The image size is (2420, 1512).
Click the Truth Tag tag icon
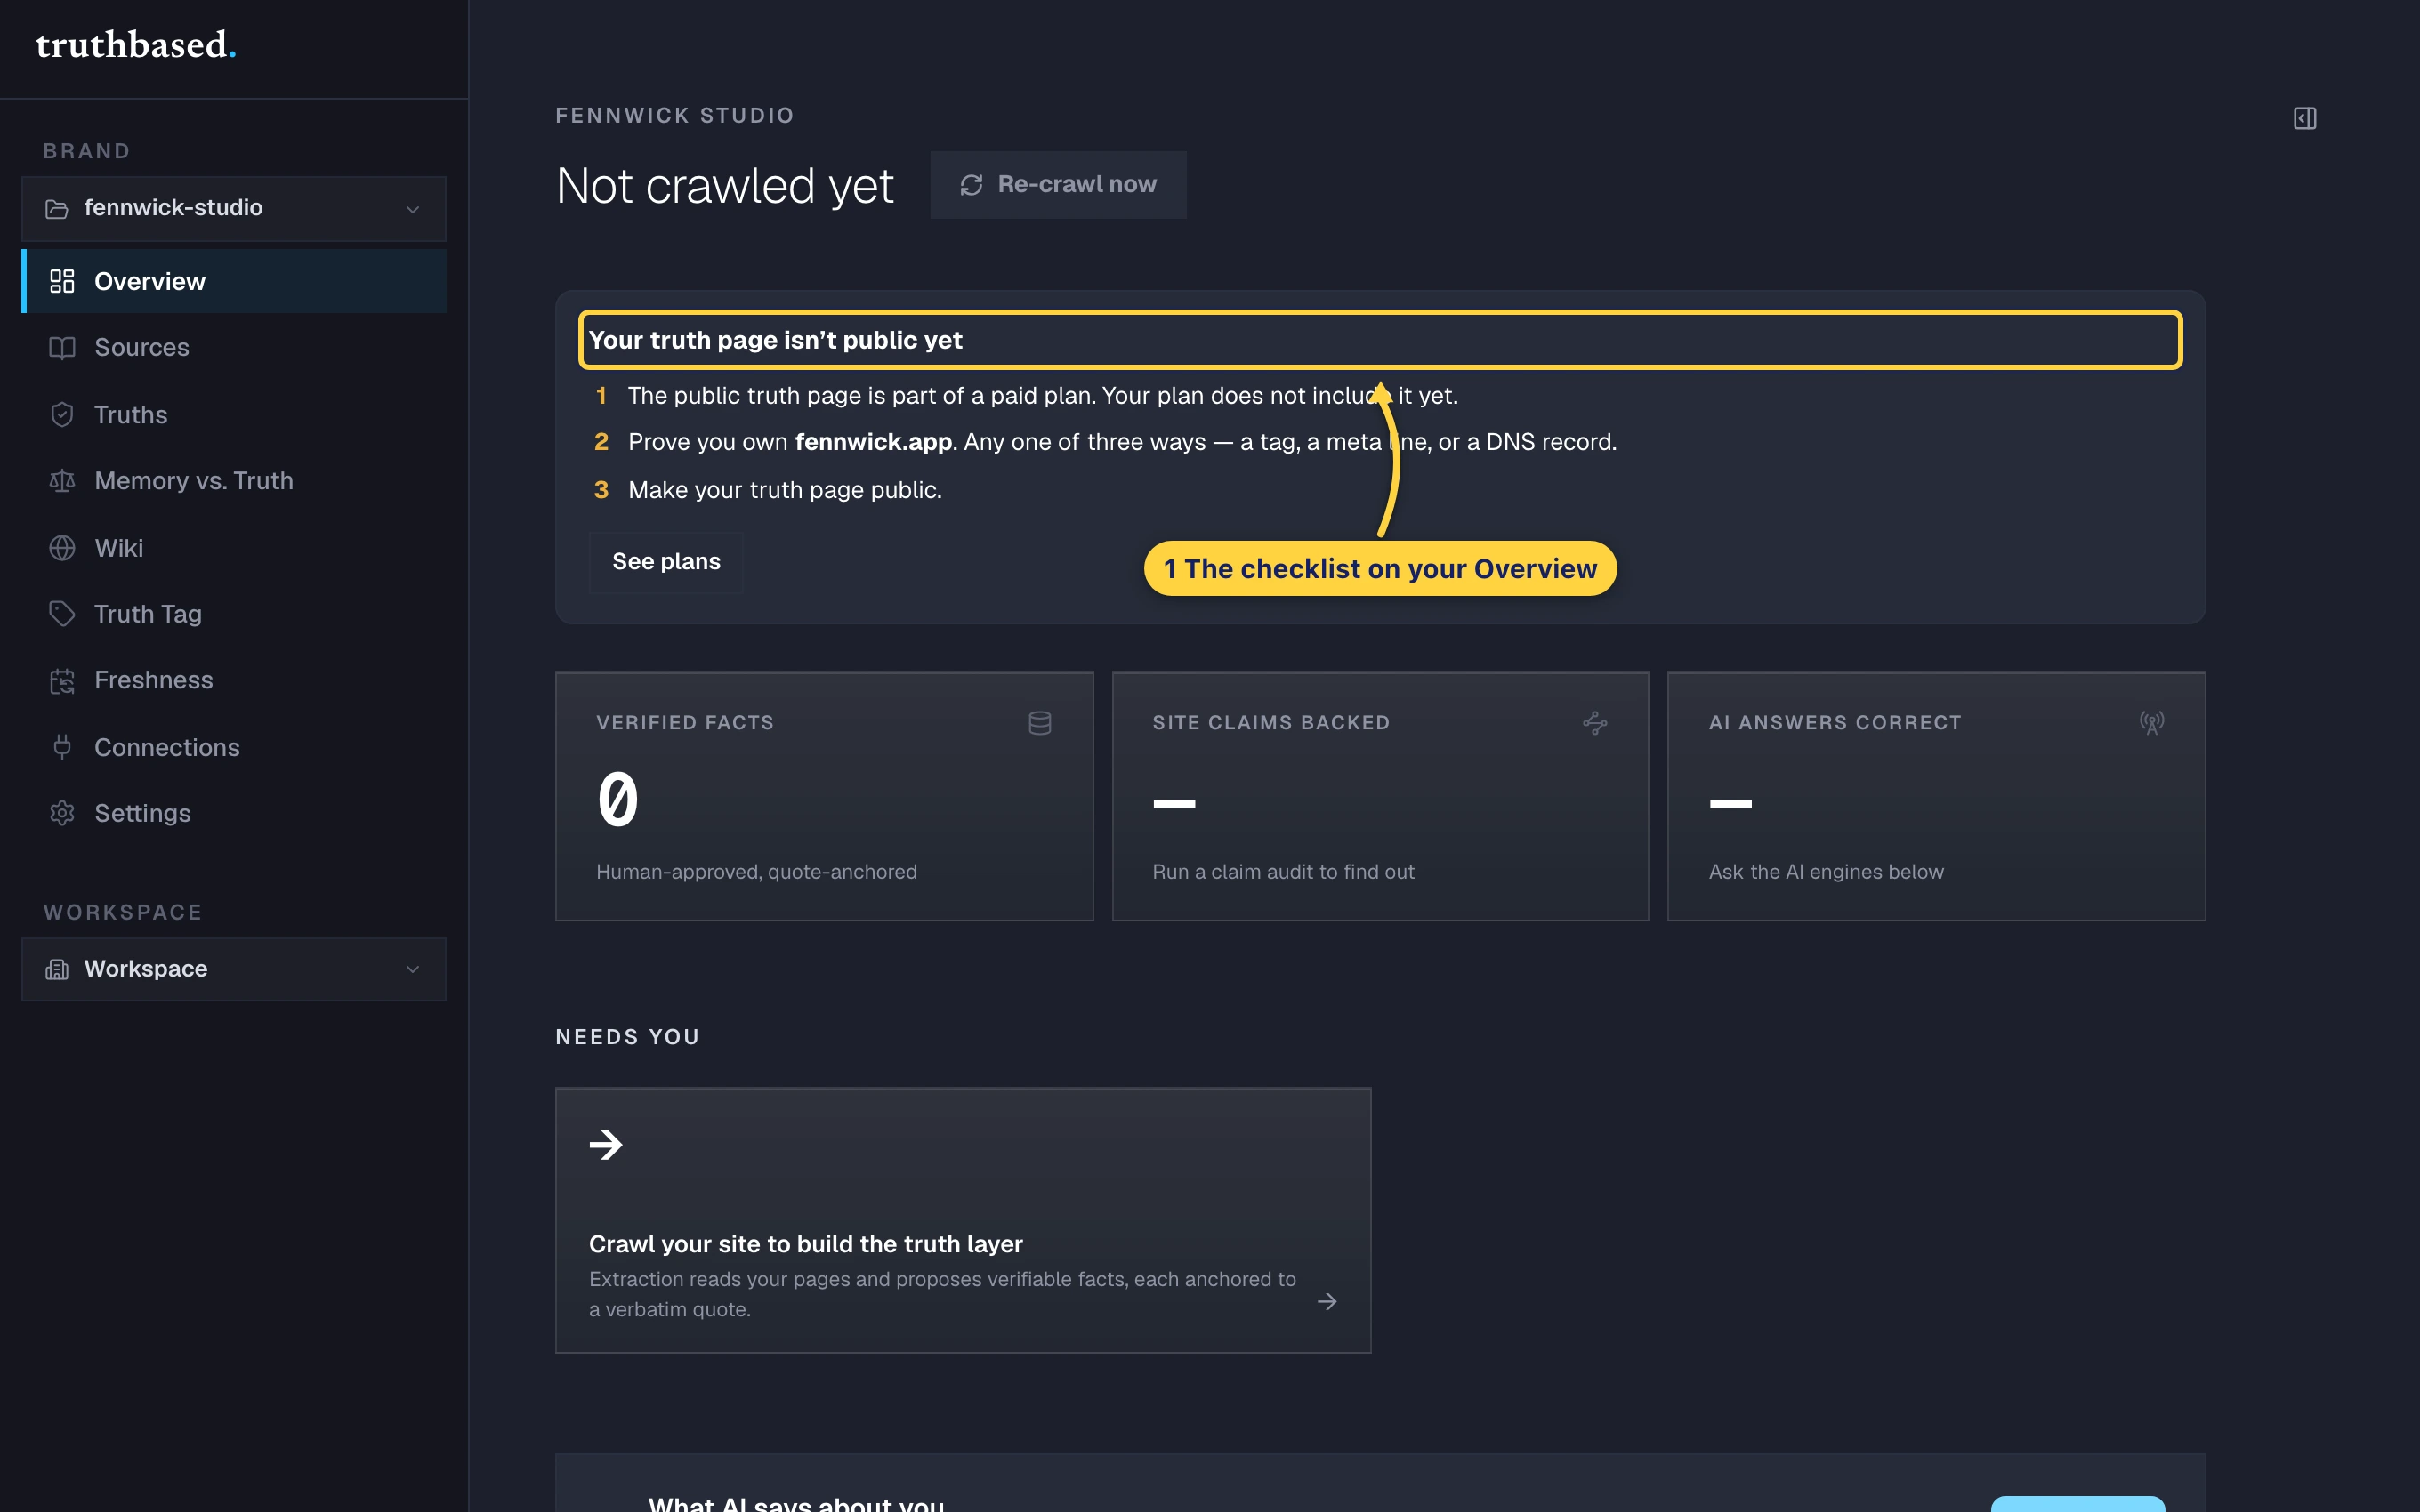[62, 614]
